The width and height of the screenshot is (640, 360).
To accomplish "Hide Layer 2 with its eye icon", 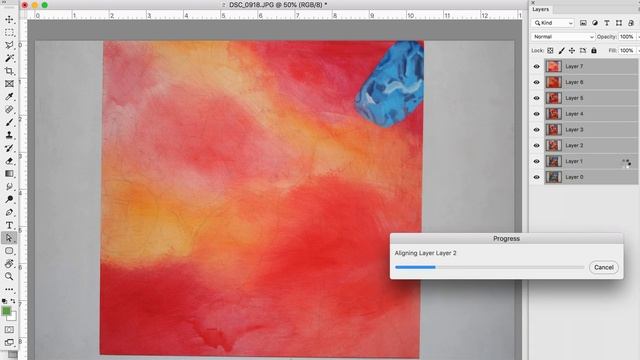I will pos(536,146).
